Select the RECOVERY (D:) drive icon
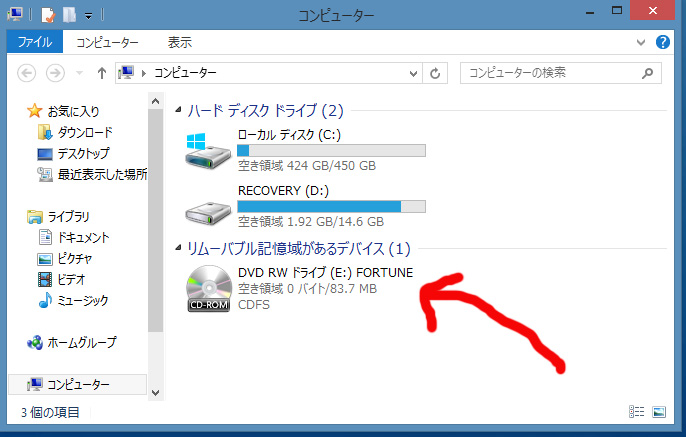 (x=208, y=213)
